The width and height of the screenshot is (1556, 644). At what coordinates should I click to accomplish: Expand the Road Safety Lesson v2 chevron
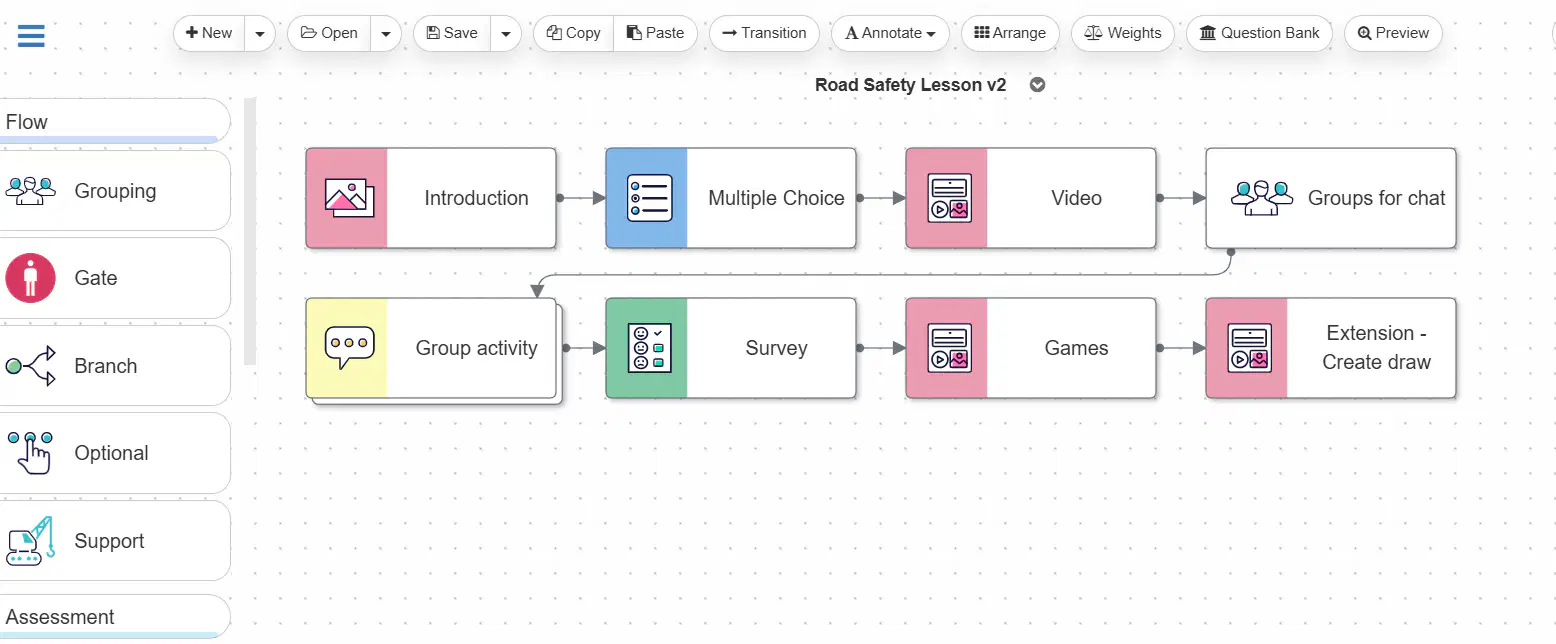(x=1038, y=85)
